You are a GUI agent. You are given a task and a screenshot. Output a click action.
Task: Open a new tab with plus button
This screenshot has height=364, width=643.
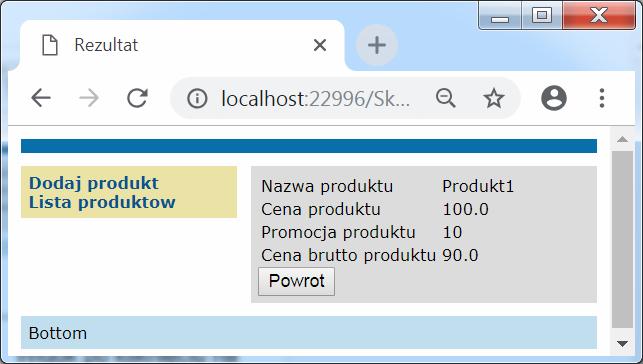377,45
